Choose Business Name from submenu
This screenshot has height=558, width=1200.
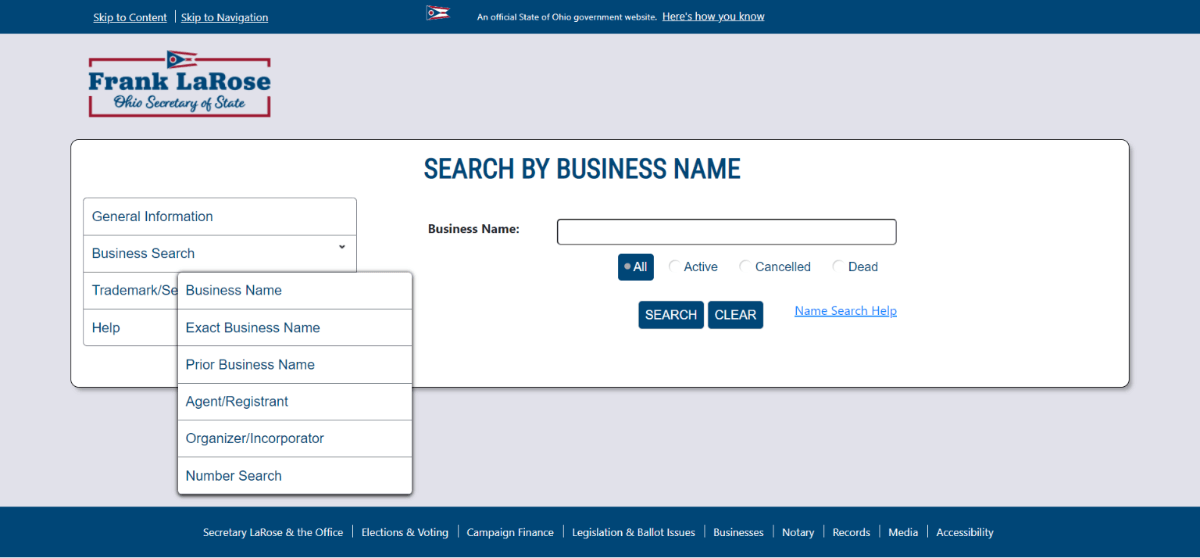(295, 291)
